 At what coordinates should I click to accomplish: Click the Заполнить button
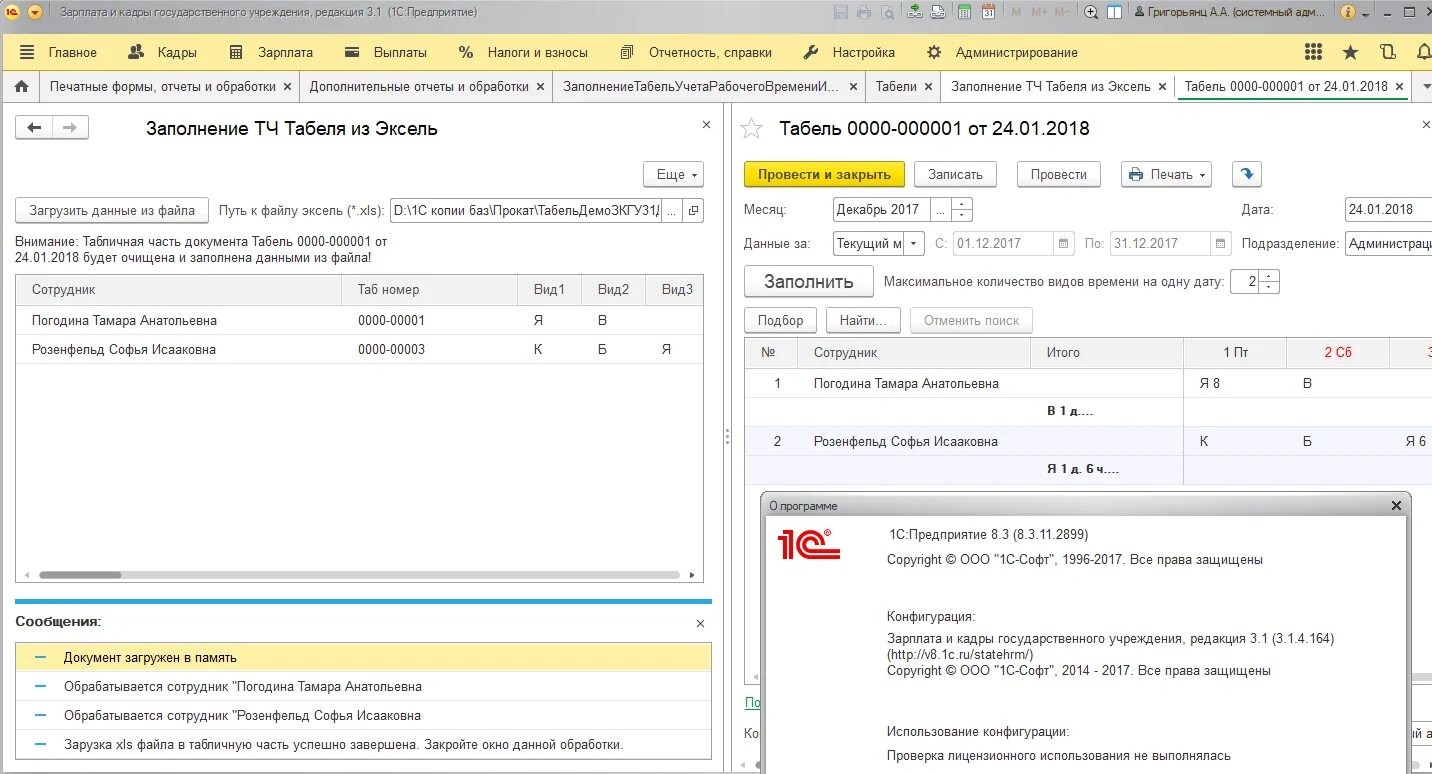pyautogui.click(x=809, y=281)
